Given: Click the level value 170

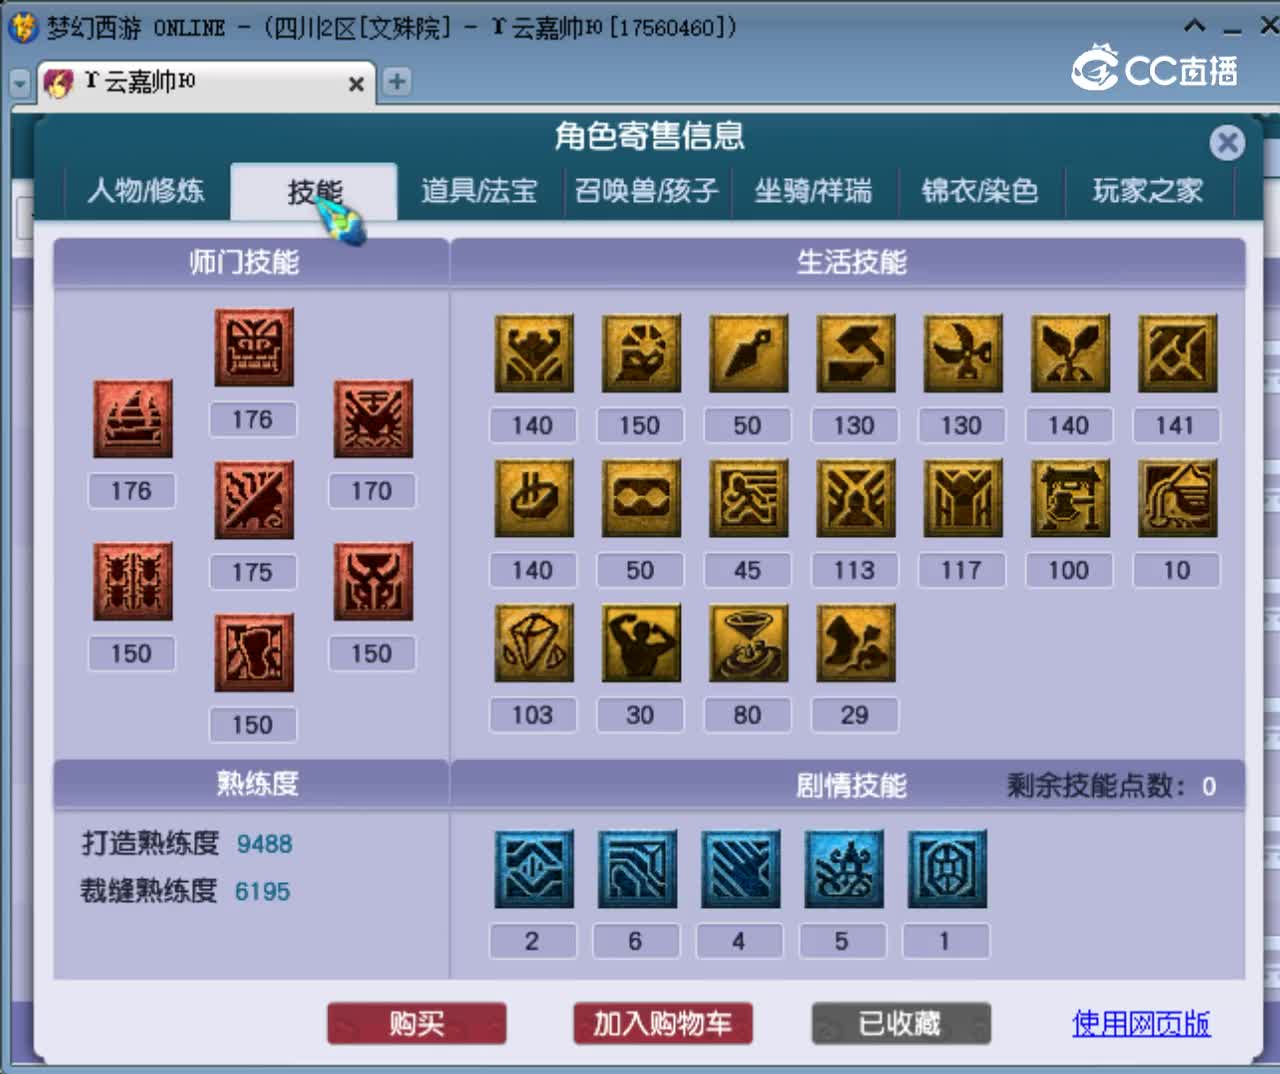Looking at the screenshot, I should point(372,491).
